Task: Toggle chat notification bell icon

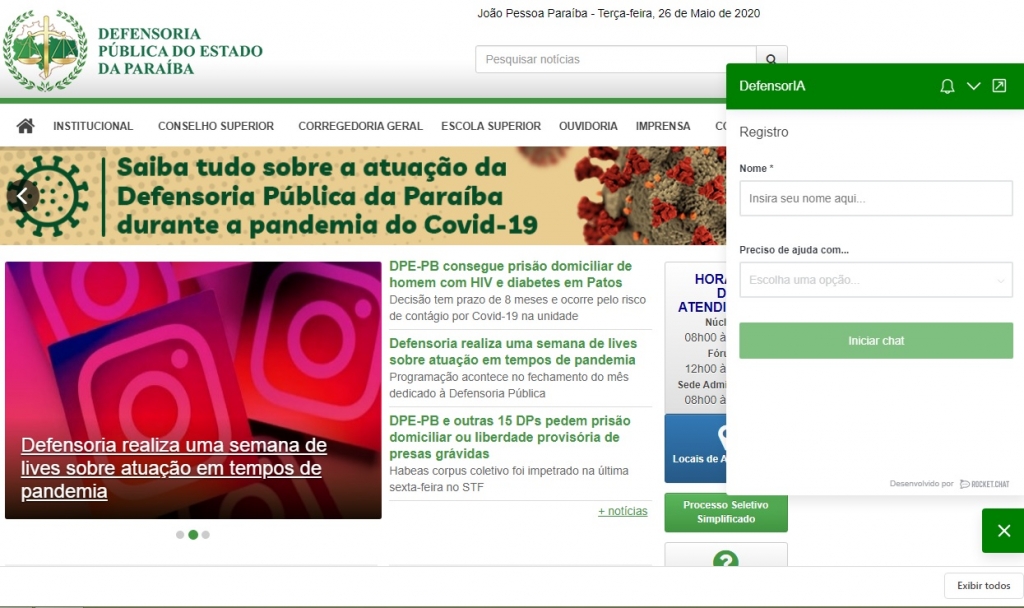Action: (947, 86)
